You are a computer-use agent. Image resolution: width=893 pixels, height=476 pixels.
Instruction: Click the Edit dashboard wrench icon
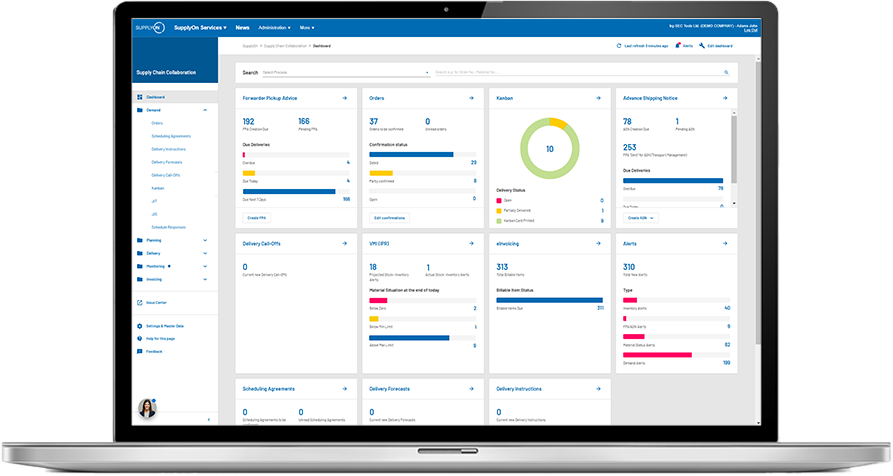pos(702,46)
